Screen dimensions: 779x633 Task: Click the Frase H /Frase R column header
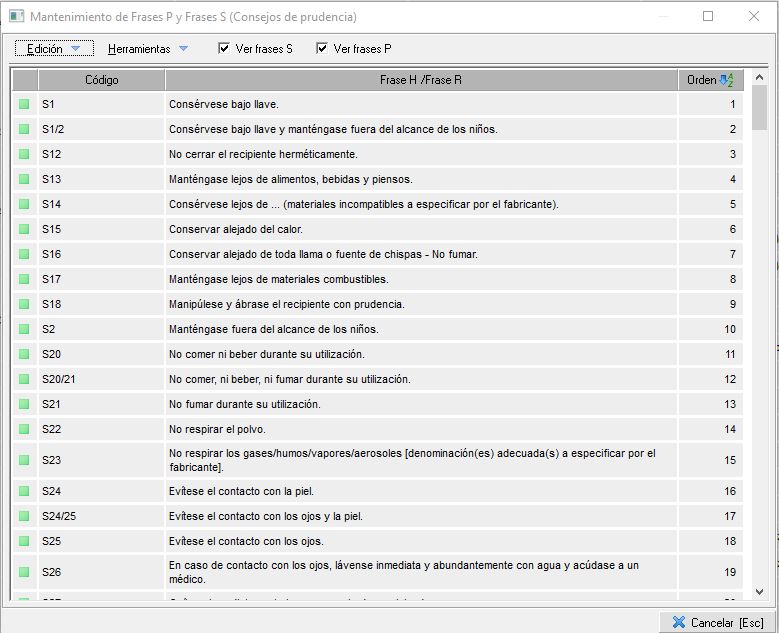coord(420,80)
